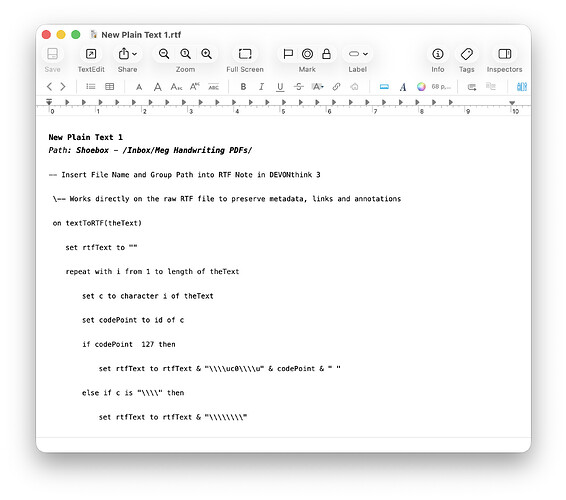The height and width of the screenshot is (500, 566).
Task: Open the Tags icon
Action: coord(466,54)
